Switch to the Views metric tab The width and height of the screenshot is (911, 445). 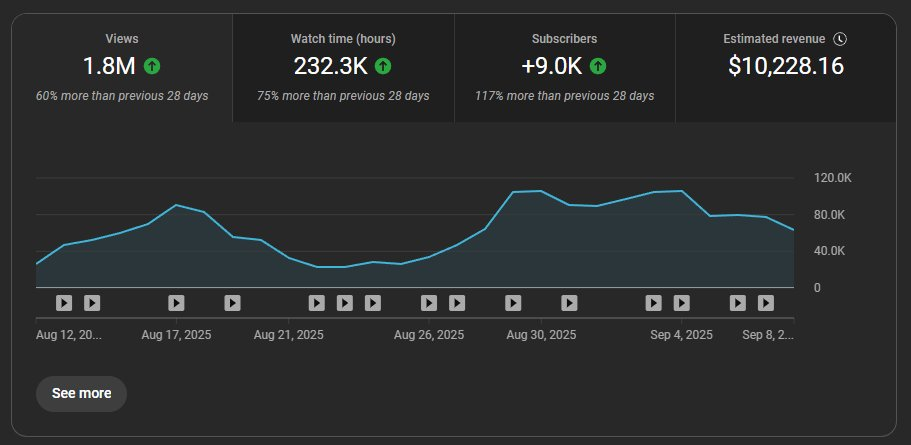click(122, 68)
